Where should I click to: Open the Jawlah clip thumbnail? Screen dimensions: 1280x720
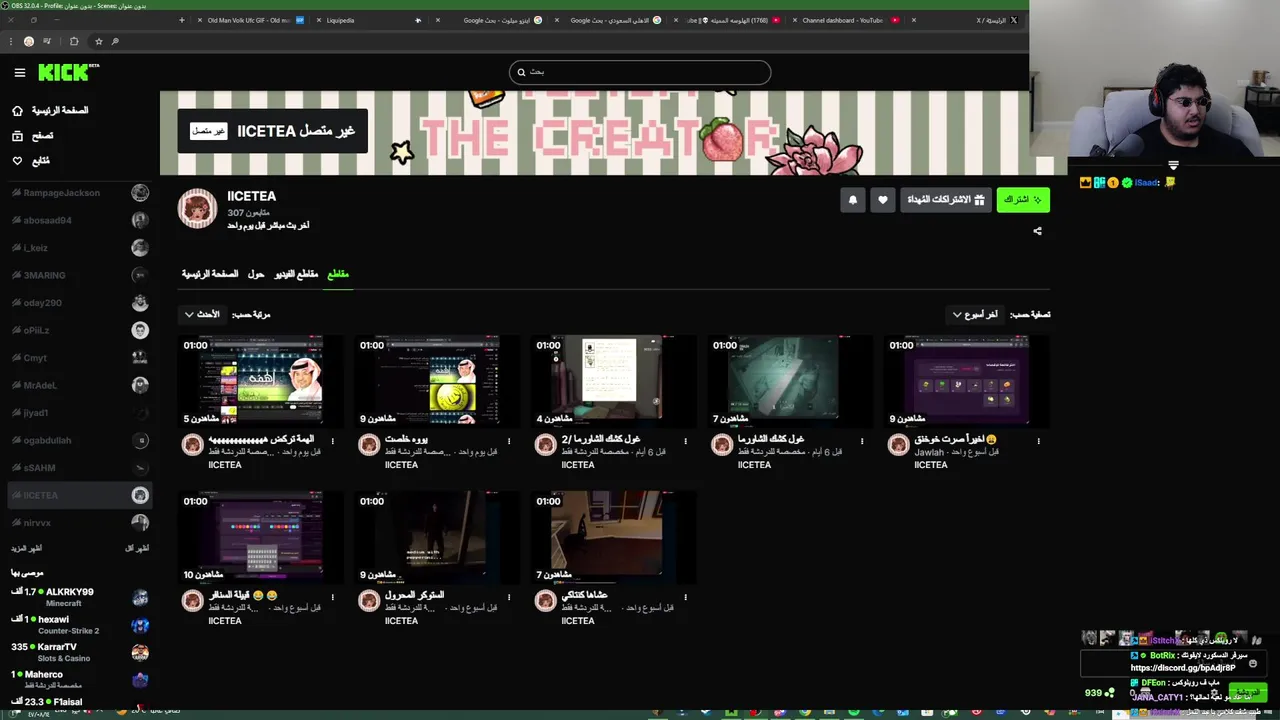(x=966, y=381)
